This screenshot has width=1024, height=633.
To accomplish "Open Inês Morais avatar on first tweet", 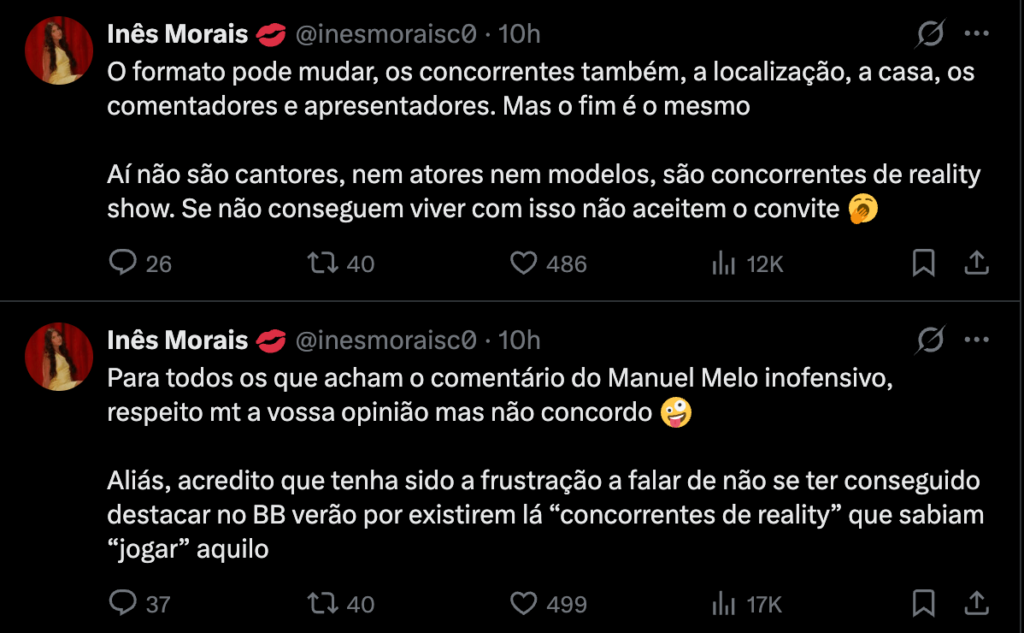I will tap(59, 51).
